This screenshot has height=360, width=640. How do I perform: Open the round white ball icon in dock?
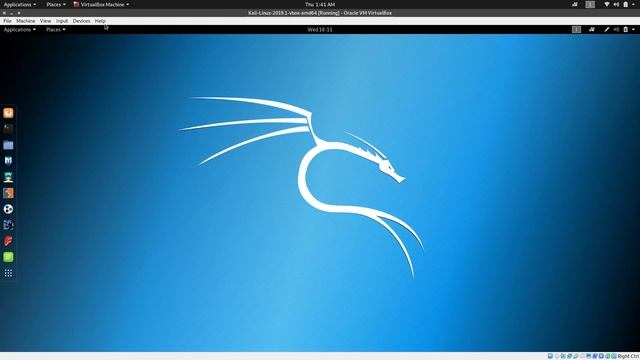pyautogui.click(x=8, y=209)
